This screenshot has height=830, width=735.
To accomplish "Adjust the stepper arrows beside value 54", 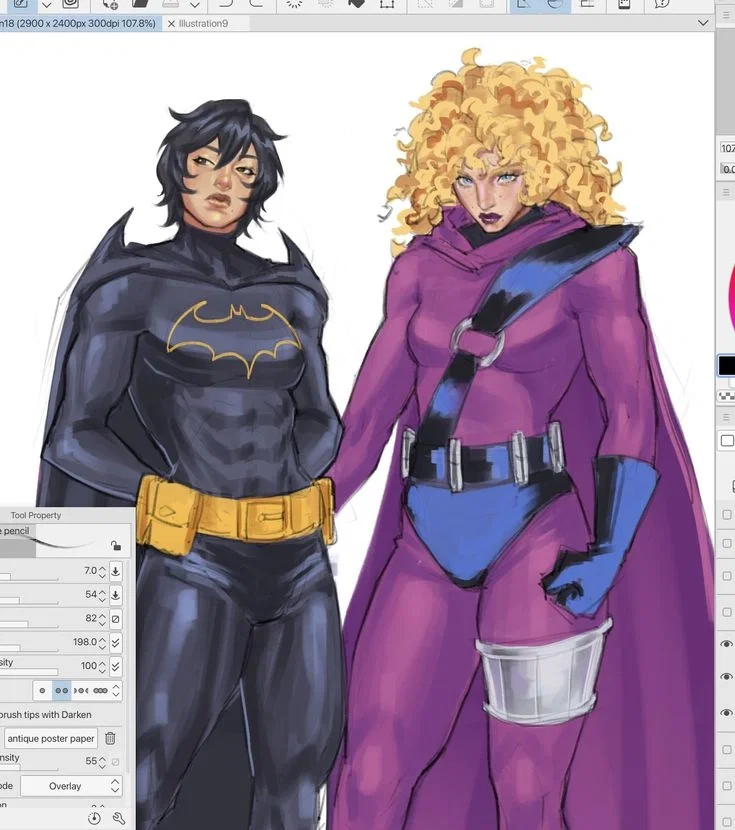I will tap(102, 595).
